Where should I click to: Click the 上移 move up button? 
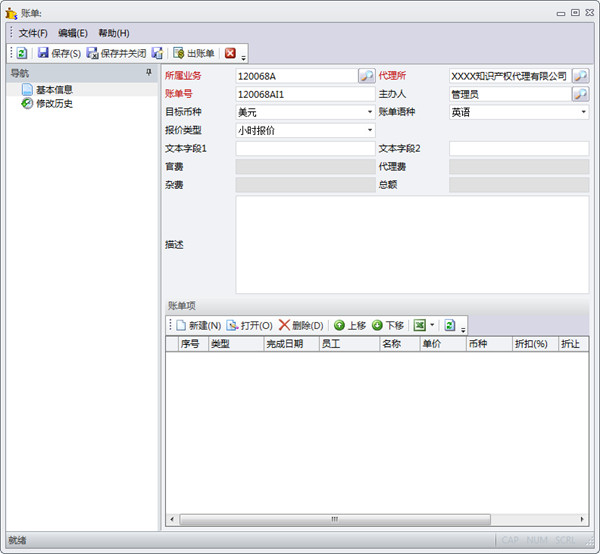tap(350, 326)
